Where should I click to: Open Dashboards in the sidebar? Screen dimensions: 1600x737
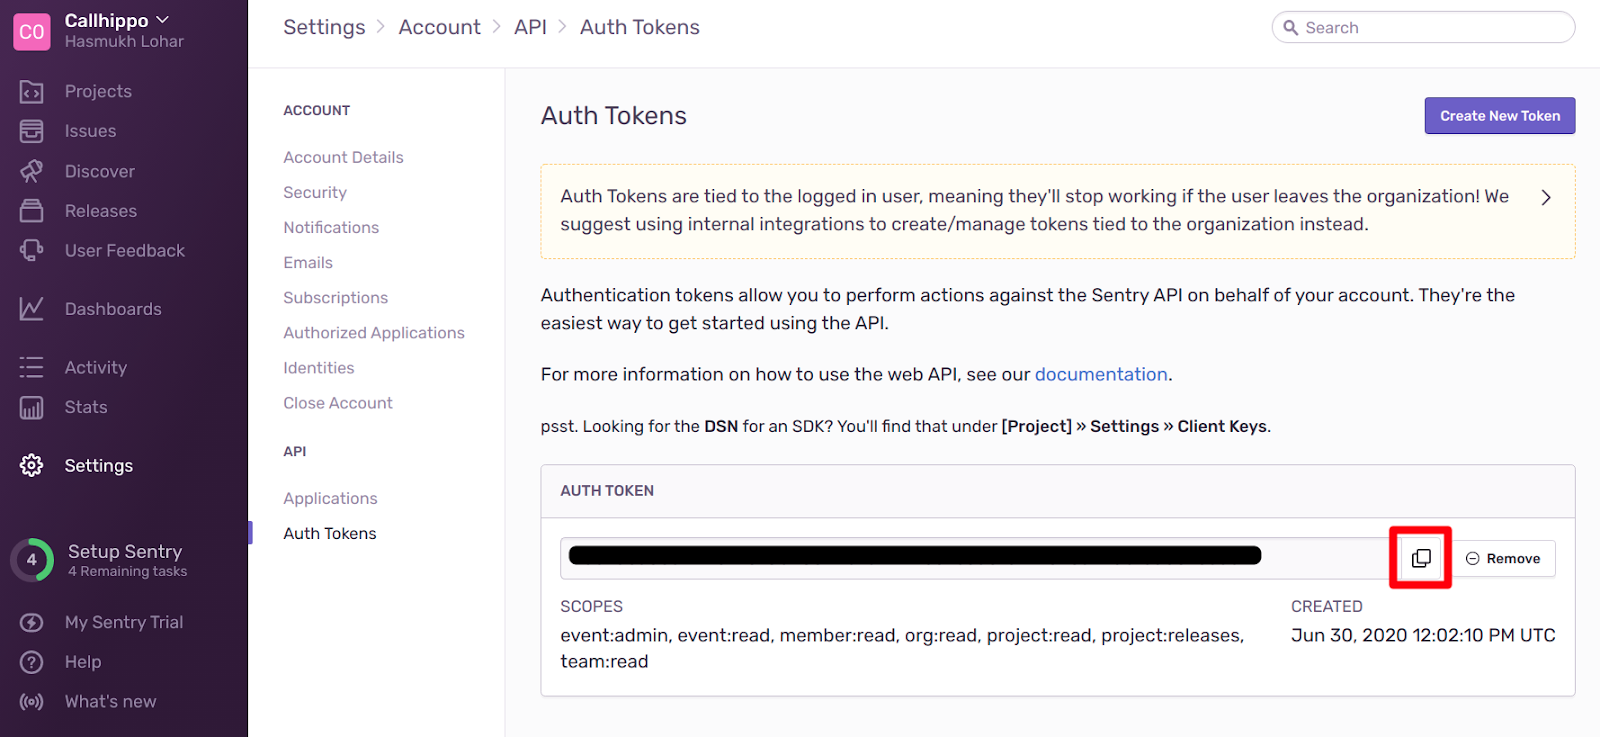tap(113, 309)
